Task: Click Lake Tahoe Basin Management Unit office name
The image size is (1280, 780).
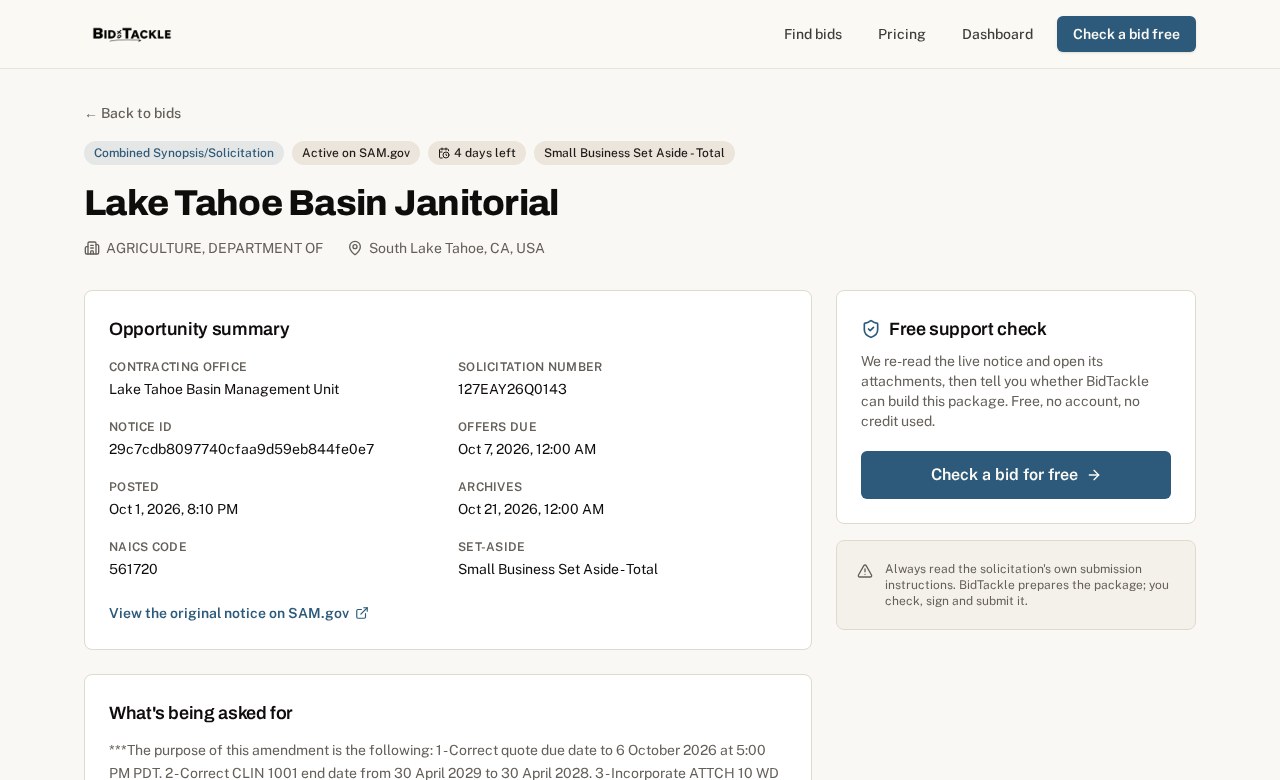Action: pos(224,389)
